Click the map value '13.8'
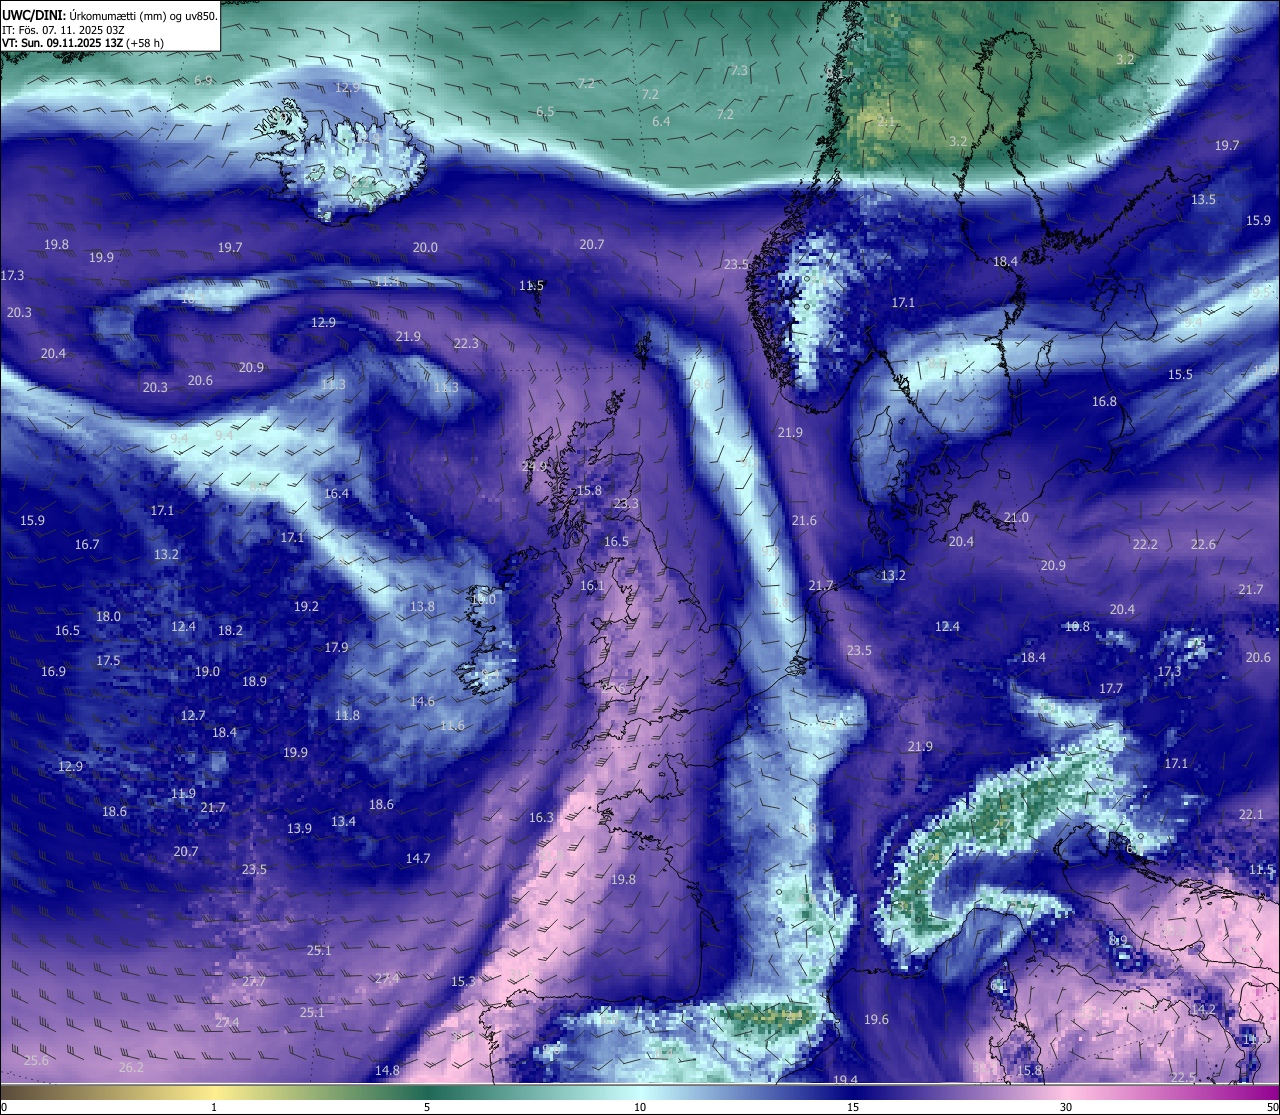This screenshot has width=1280, height=1115. [x=422, y=606]
